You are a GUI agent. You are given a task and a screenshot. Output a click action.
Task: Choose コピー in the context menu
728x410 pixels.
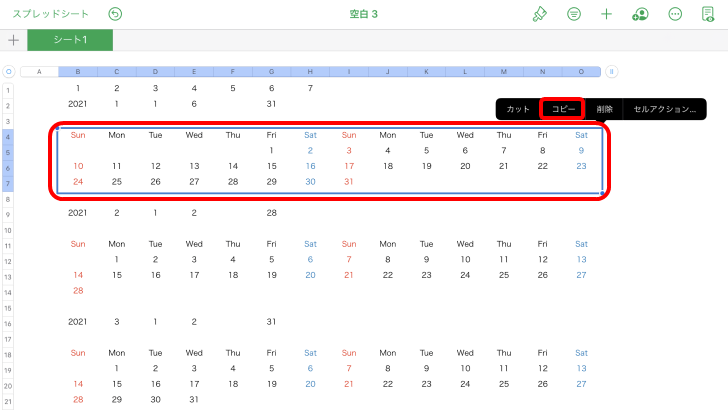(563, 109)
